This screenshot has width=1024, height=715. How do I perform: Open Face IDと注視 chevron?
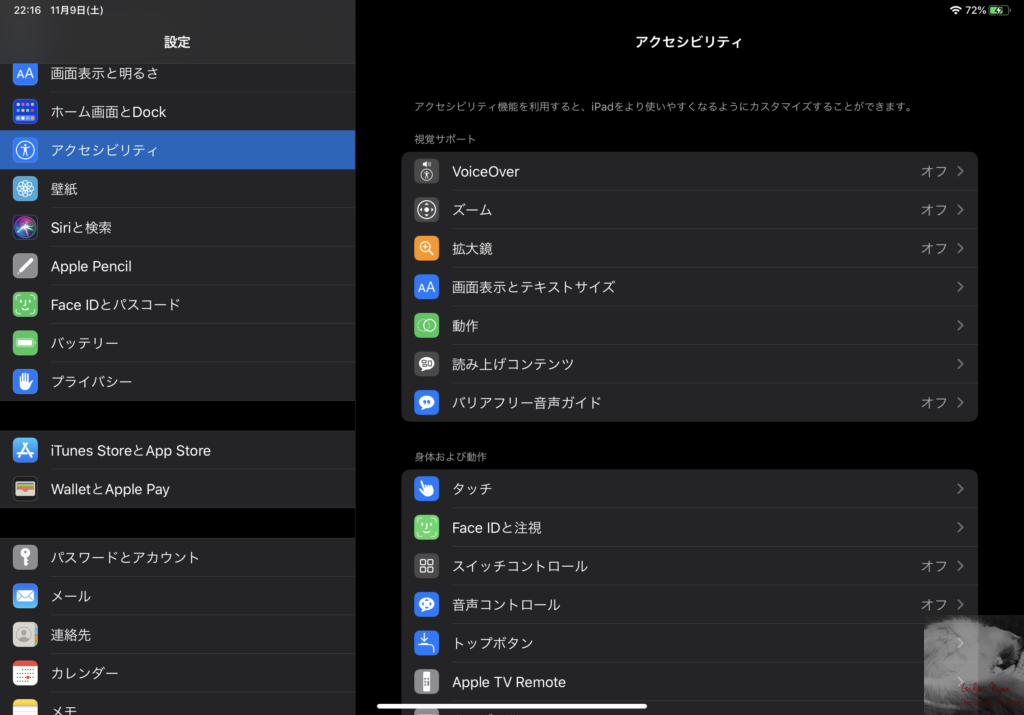tap(960, 527)
